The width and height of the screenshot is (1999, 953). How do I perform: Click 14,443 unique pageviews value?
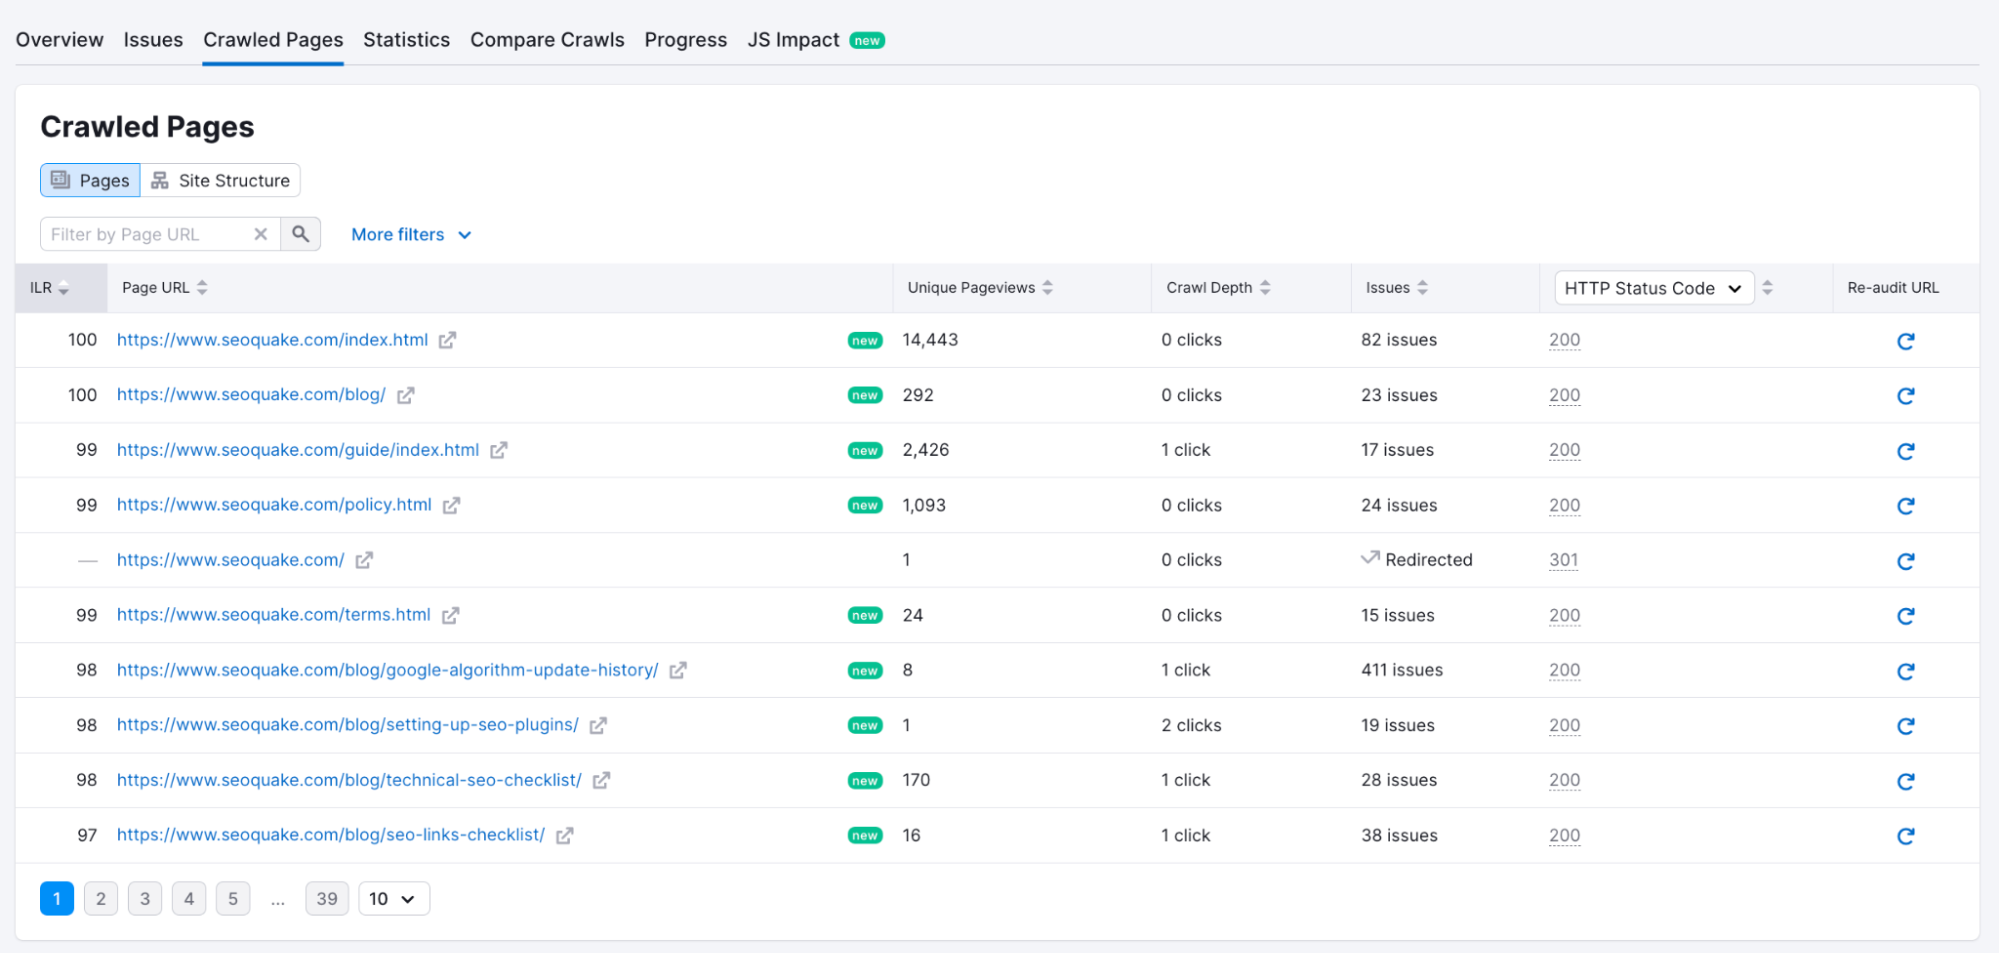point(930,340)
